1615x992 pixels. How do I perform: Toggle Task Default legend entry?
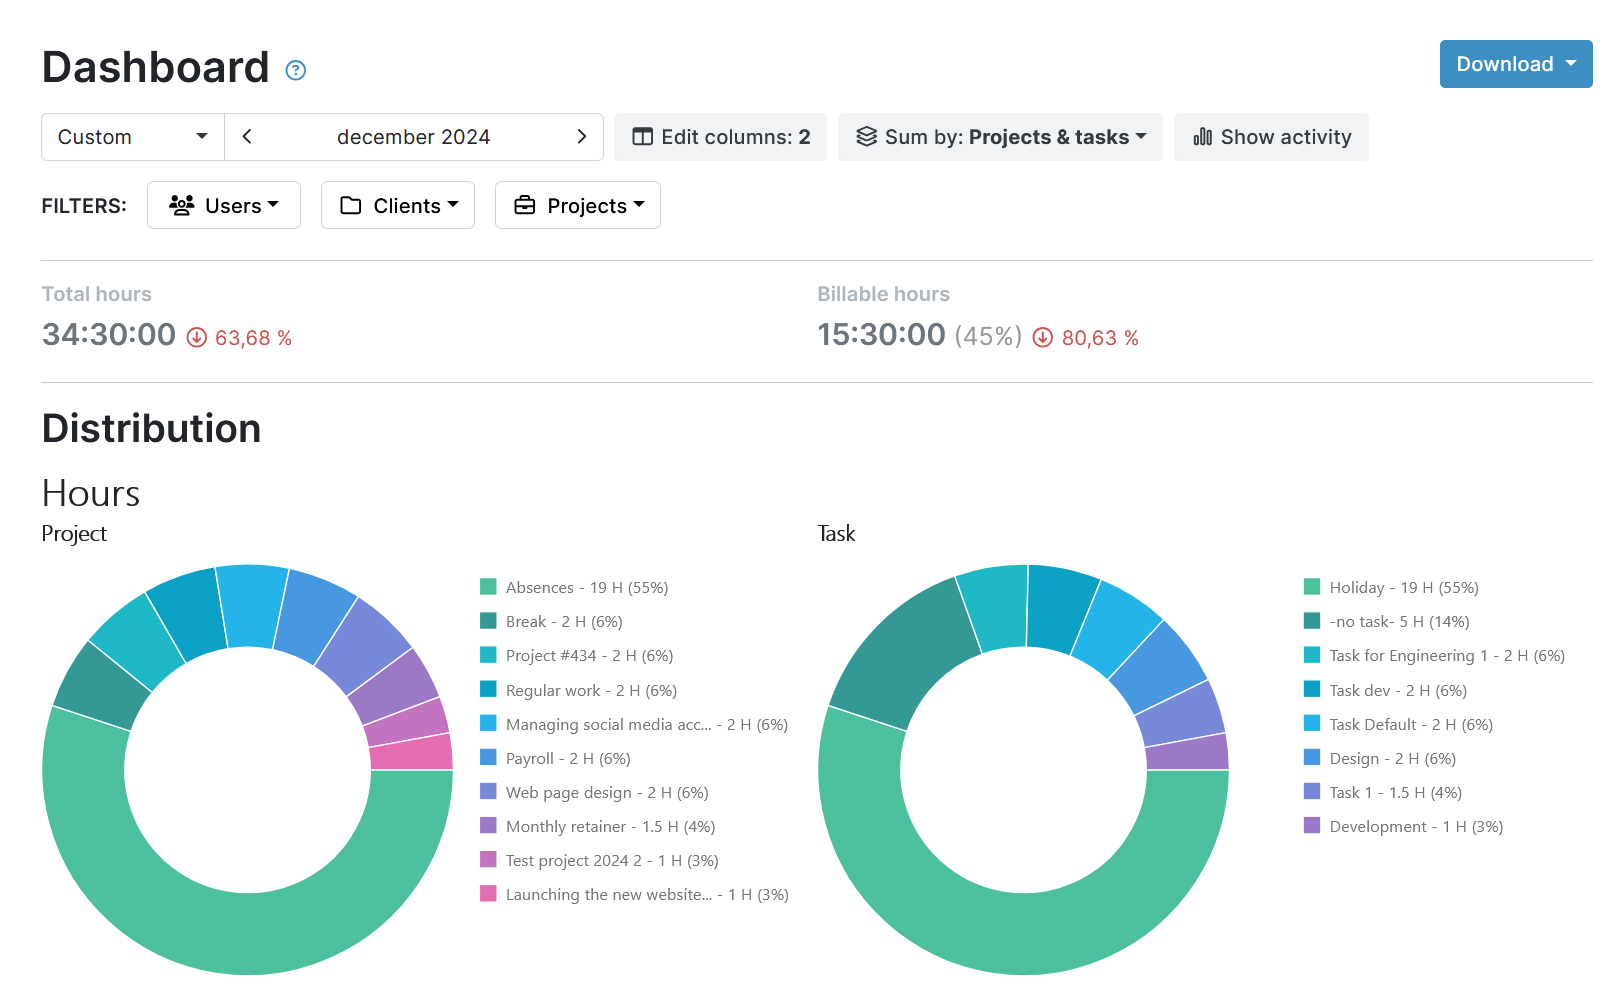(x=1399, y=724)
